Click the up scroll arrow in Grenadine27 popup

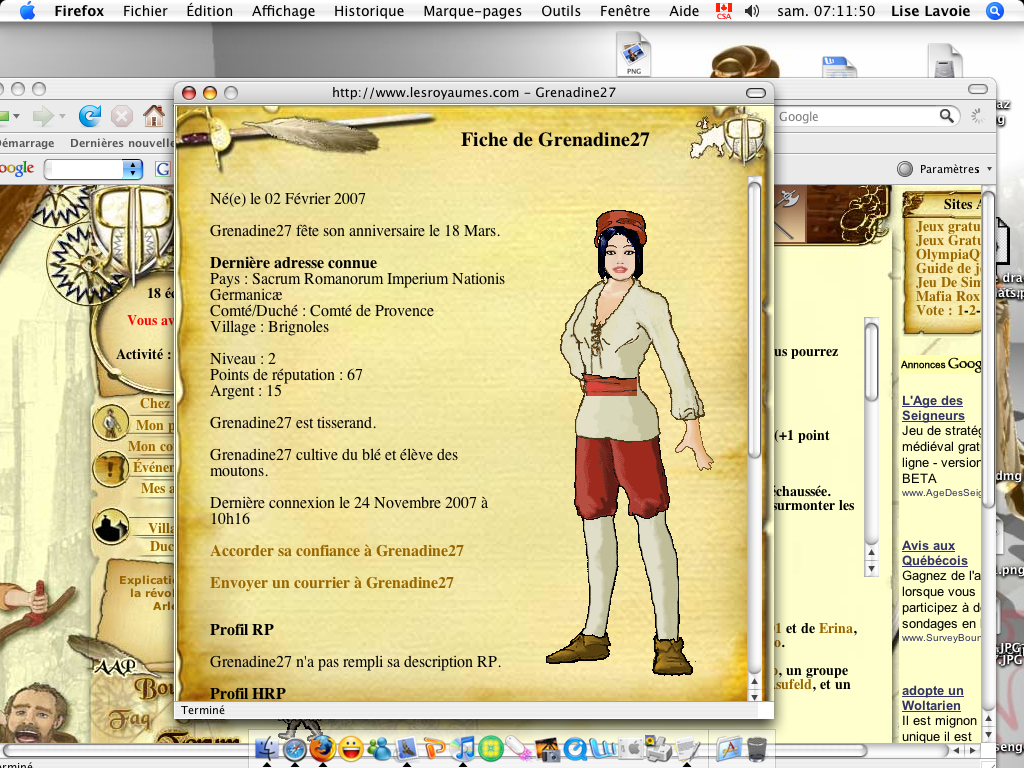(x=754, y=682)
